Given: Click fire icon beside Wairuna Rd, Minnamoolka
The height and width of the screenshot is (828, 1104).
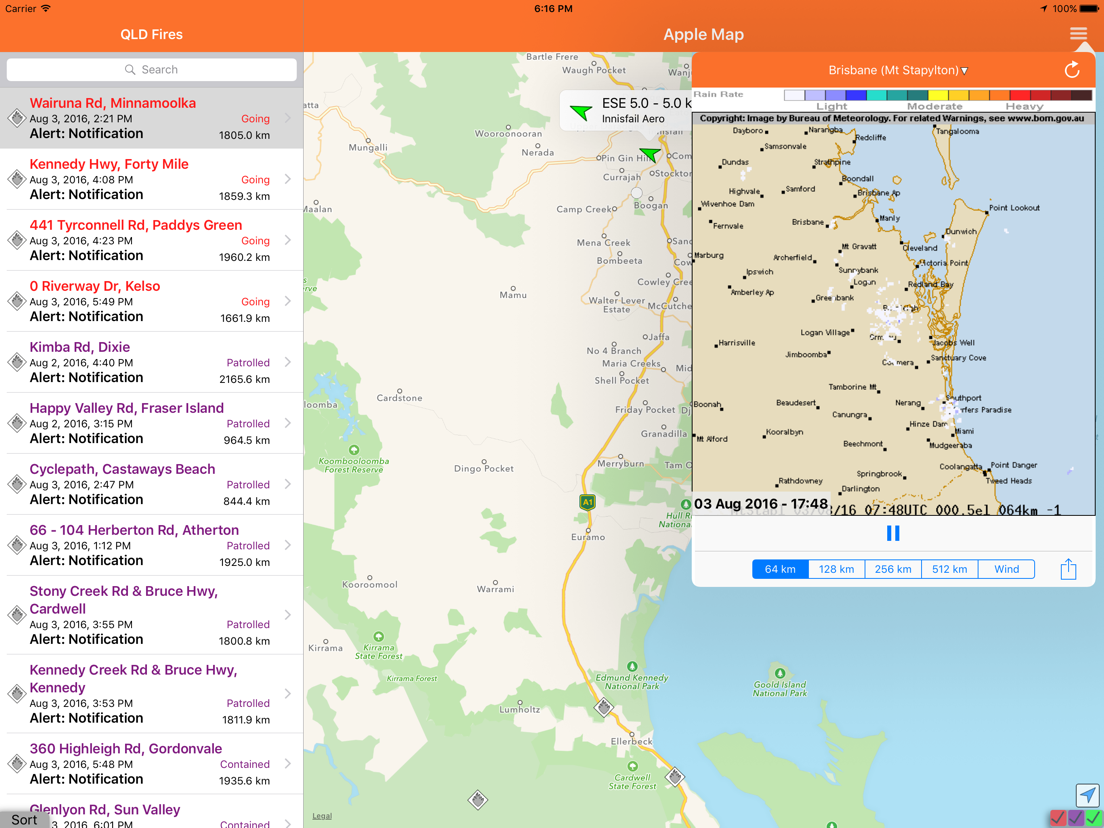Looking at the screenshot, I should [17, 118].
